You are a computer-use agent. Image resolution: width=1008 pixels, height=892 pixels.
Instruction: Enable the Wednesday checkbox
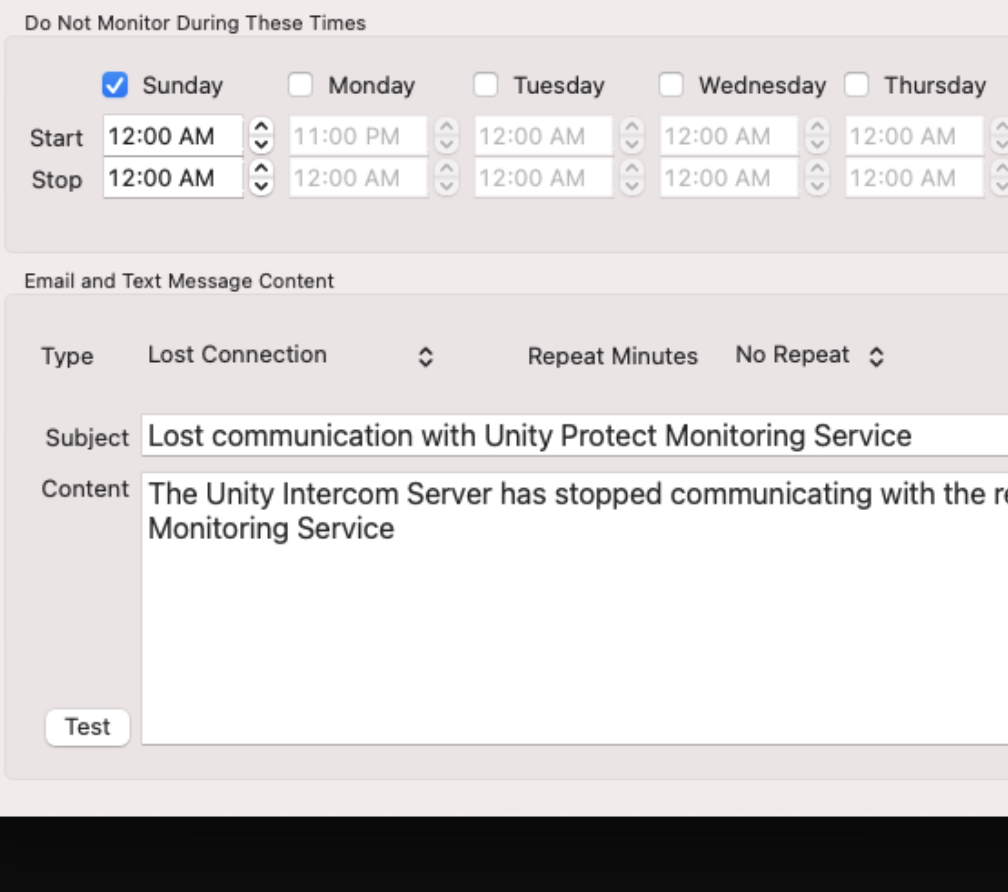(x=673, y=85)
